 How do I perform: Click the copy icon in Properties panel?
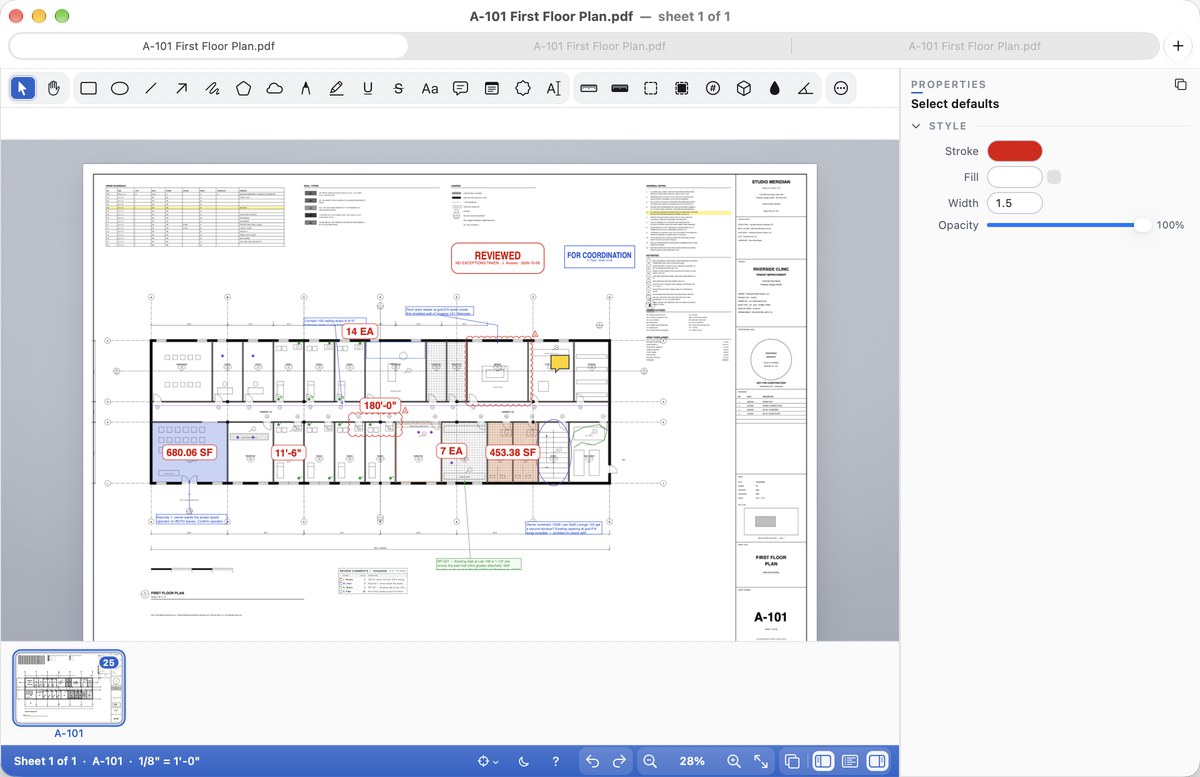[1179, 85]
